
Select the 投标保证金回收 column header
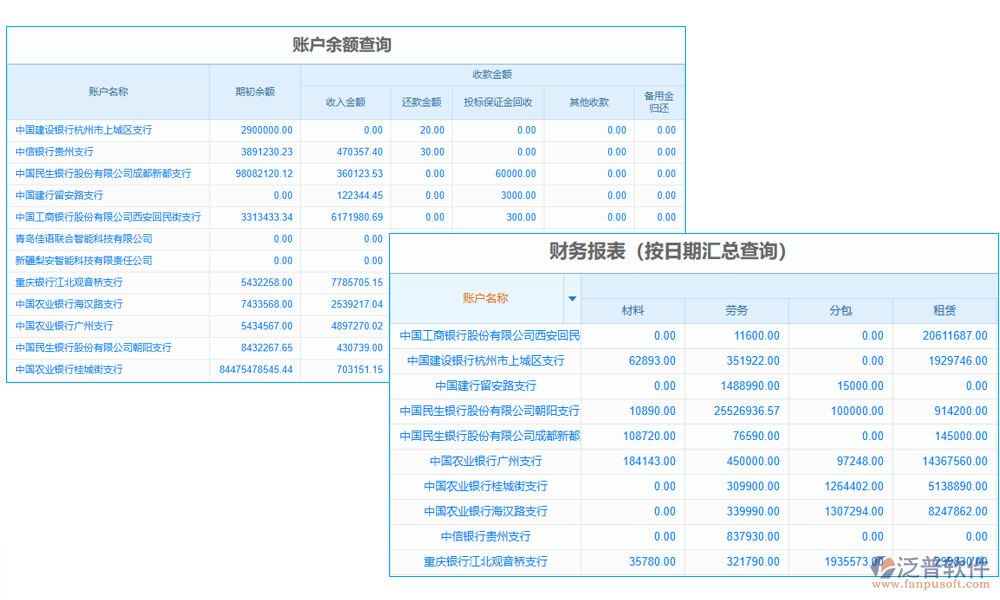click(497, 102)
